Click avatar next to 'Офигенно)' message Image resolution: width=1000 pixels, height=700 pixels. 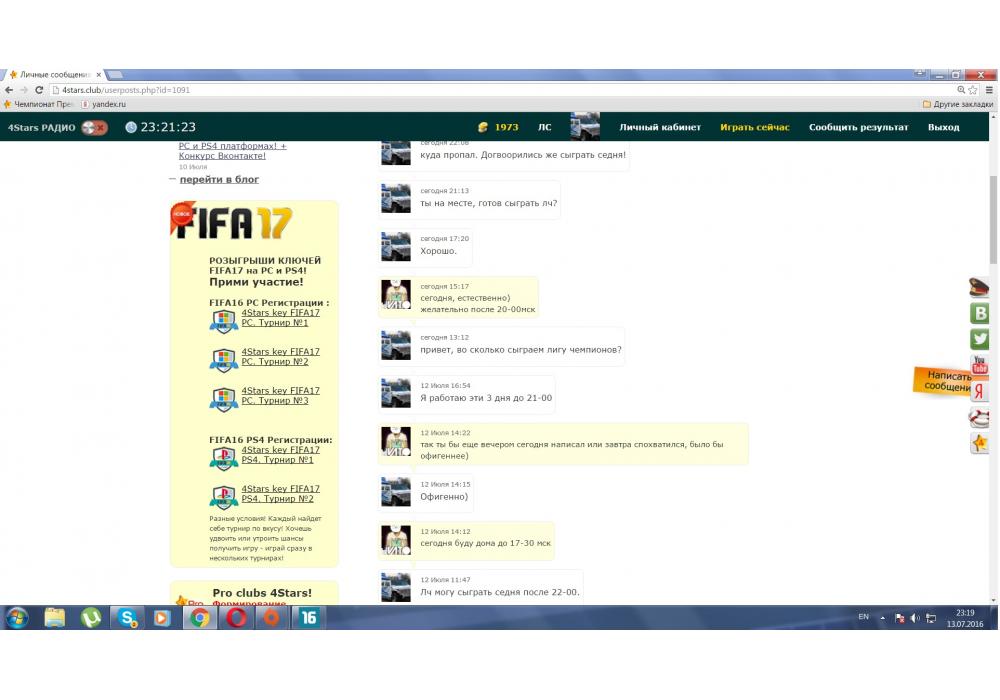[396, 492]
